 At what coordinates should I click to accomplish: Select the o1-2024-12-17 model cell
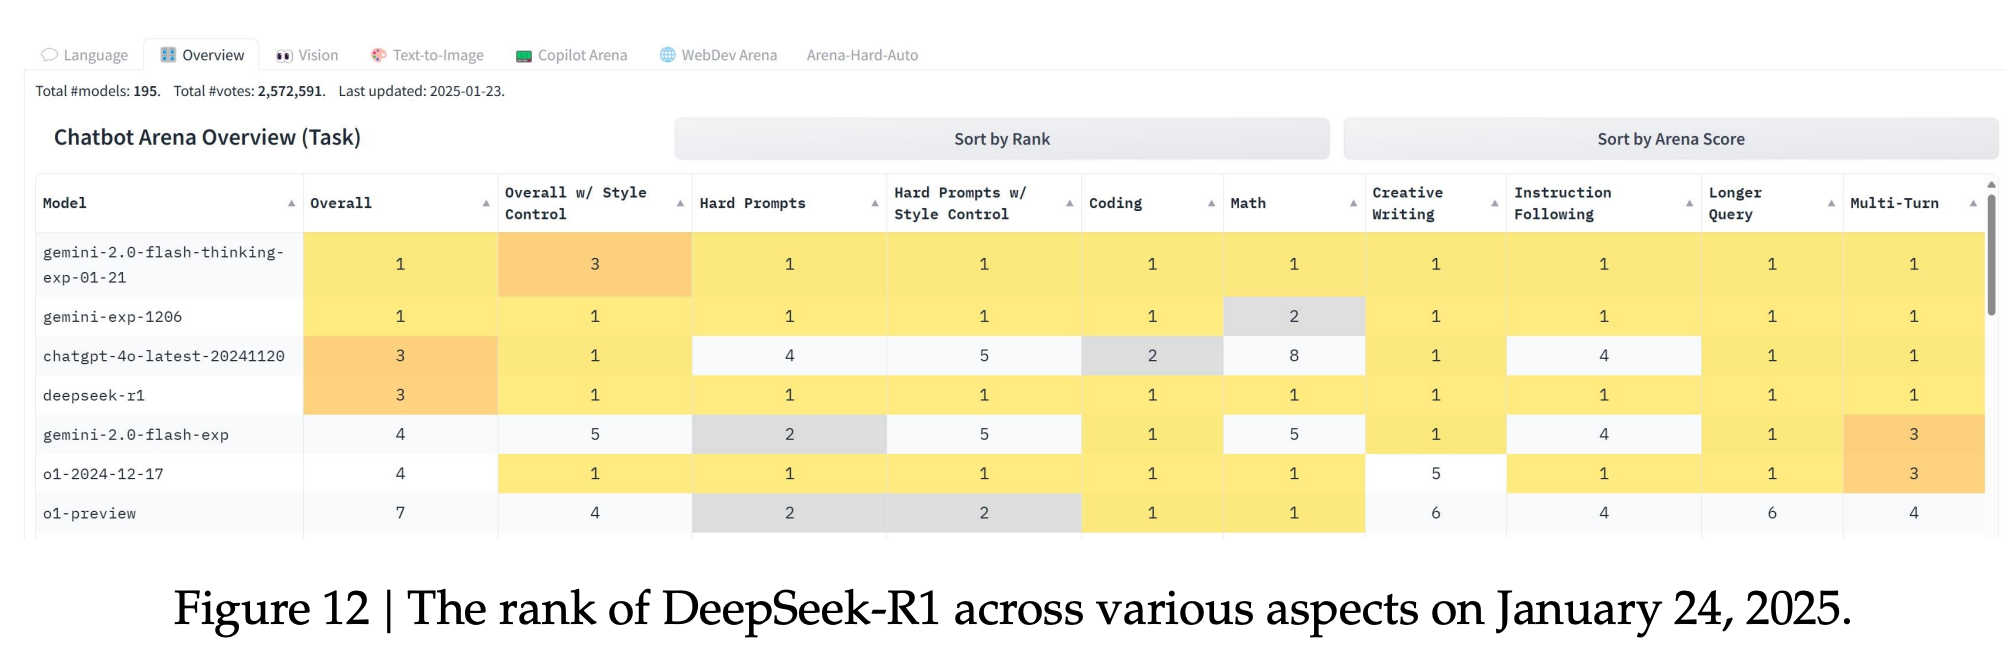click(170, 474)
